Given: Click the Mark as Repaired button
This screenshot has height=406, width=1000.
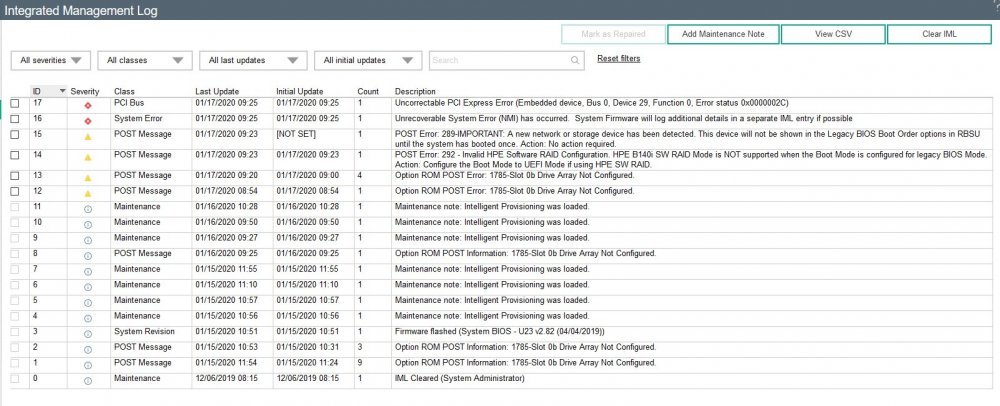Looking at the screenshot, I should 613,34.
